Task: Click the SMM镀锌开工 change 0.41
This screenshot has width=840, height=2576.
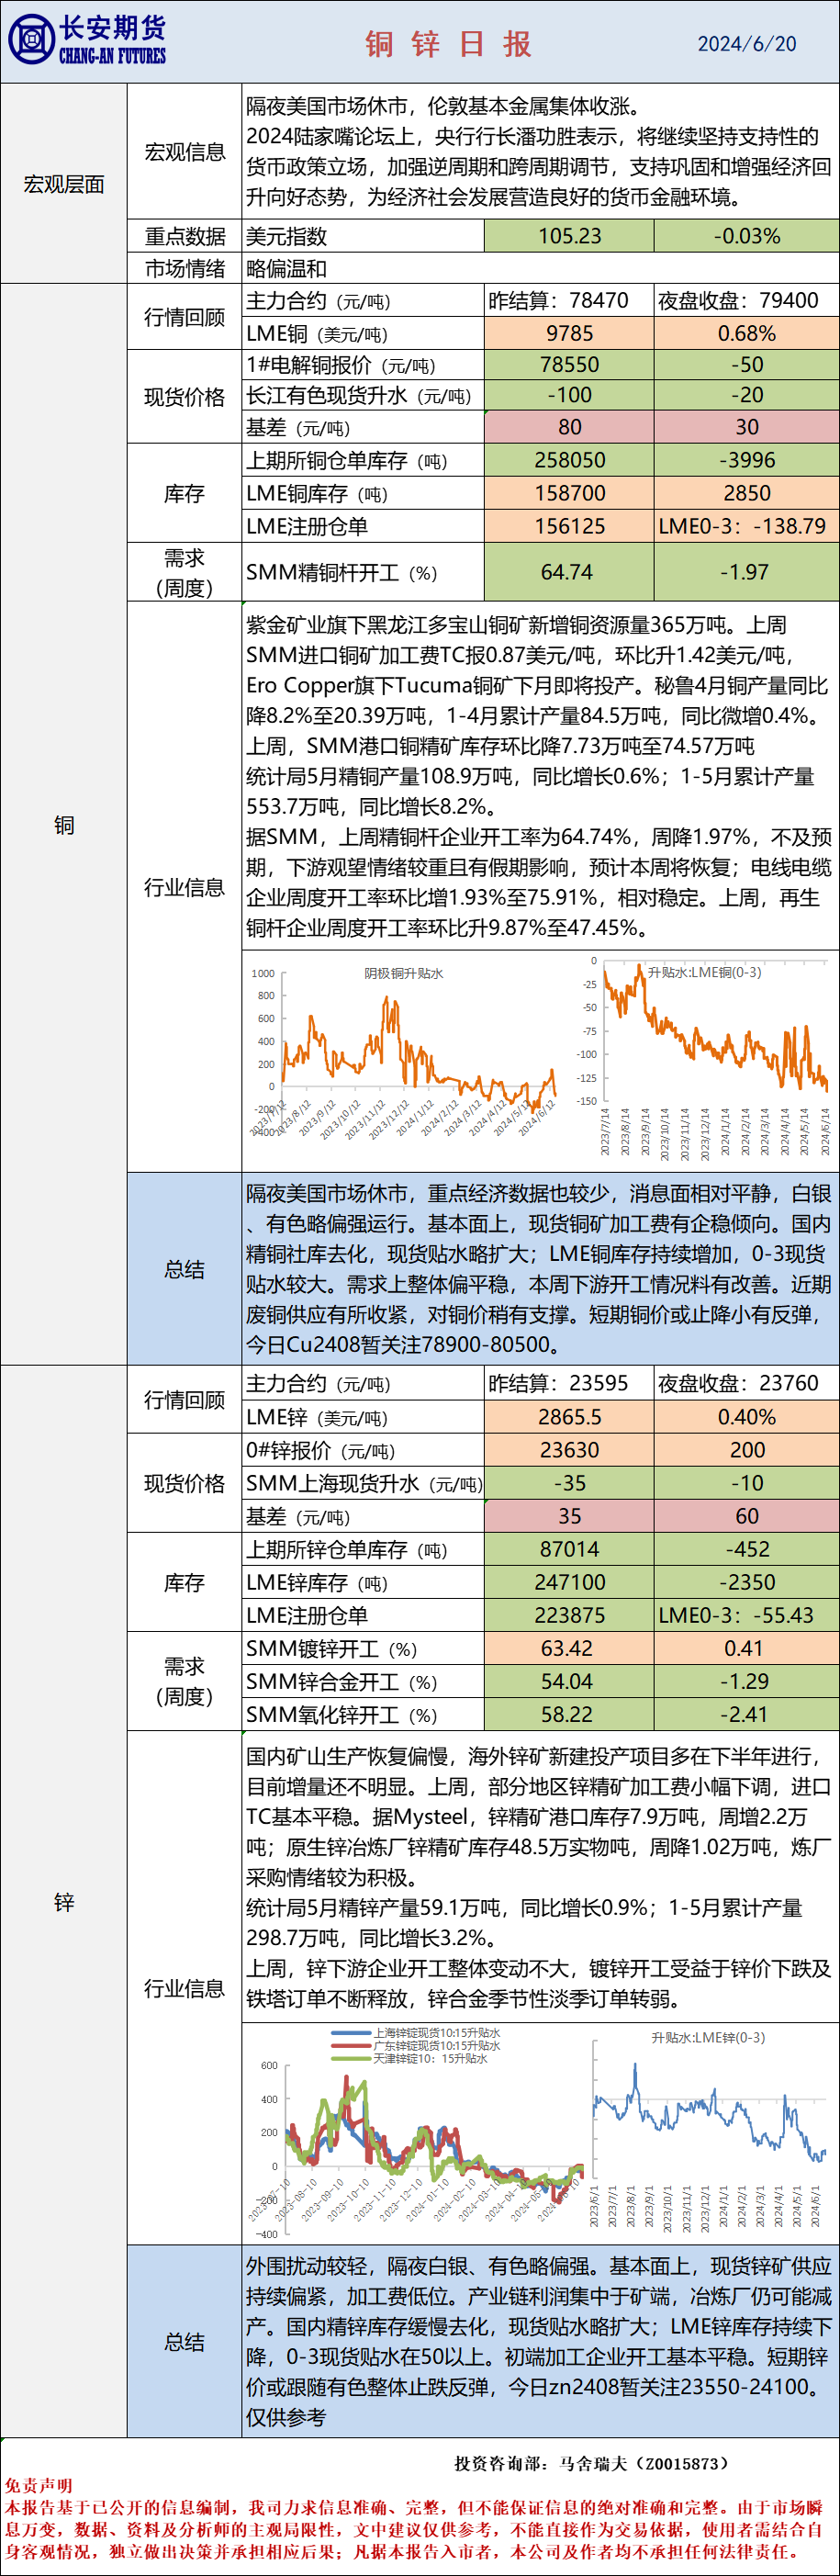Action: click(x=747, y=1647)
